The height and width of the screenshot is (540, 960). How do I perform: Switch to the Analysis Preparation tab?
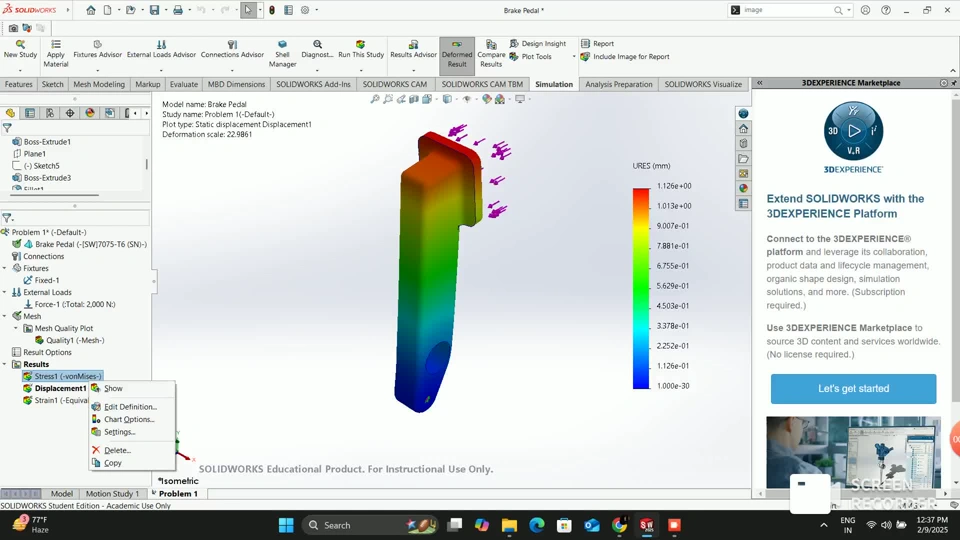618,84
